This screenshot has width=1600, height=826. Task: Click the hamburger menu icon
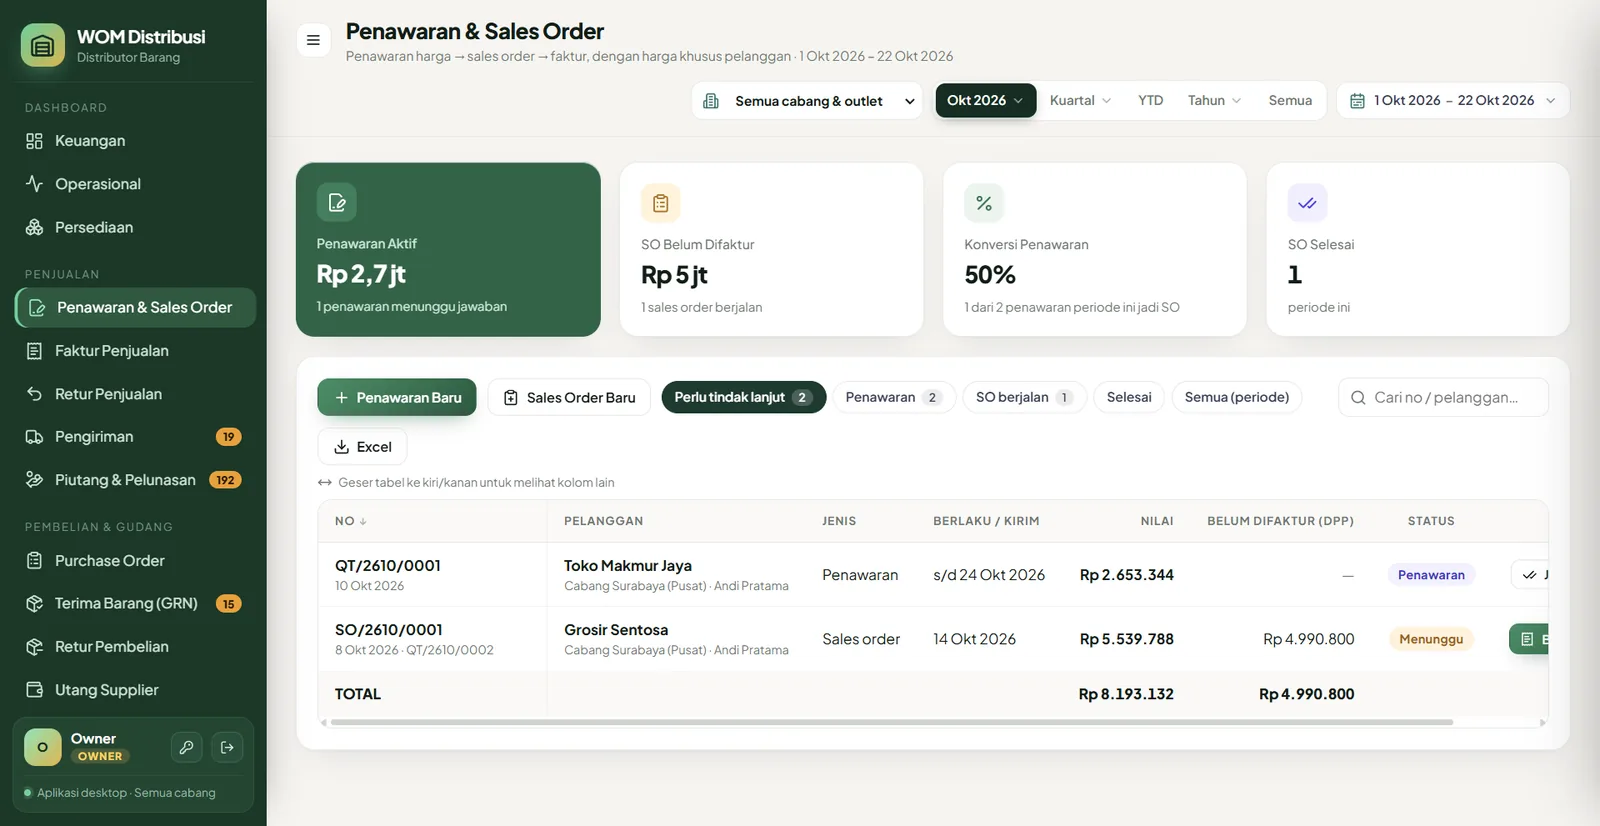click(313, 40)
